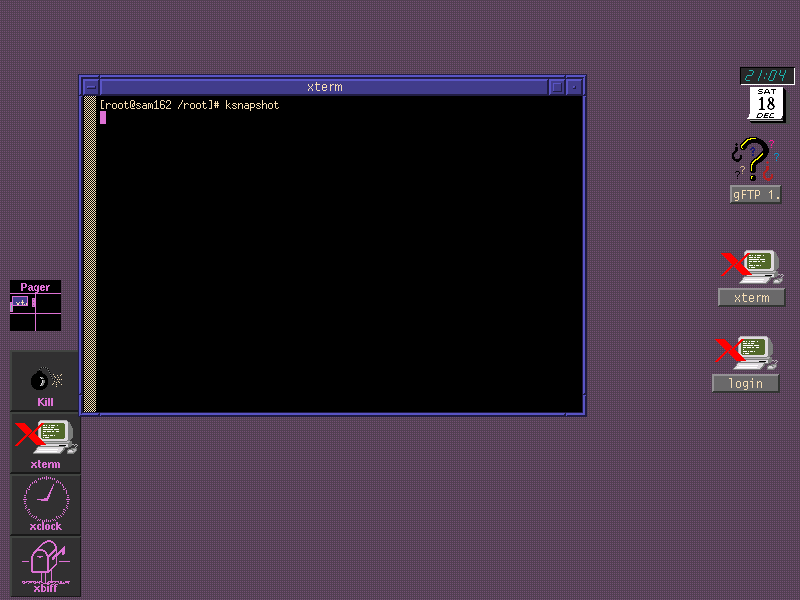Click the iconified xterm computer icon on right
Screen dimensions: 800x600
(752, 266)
